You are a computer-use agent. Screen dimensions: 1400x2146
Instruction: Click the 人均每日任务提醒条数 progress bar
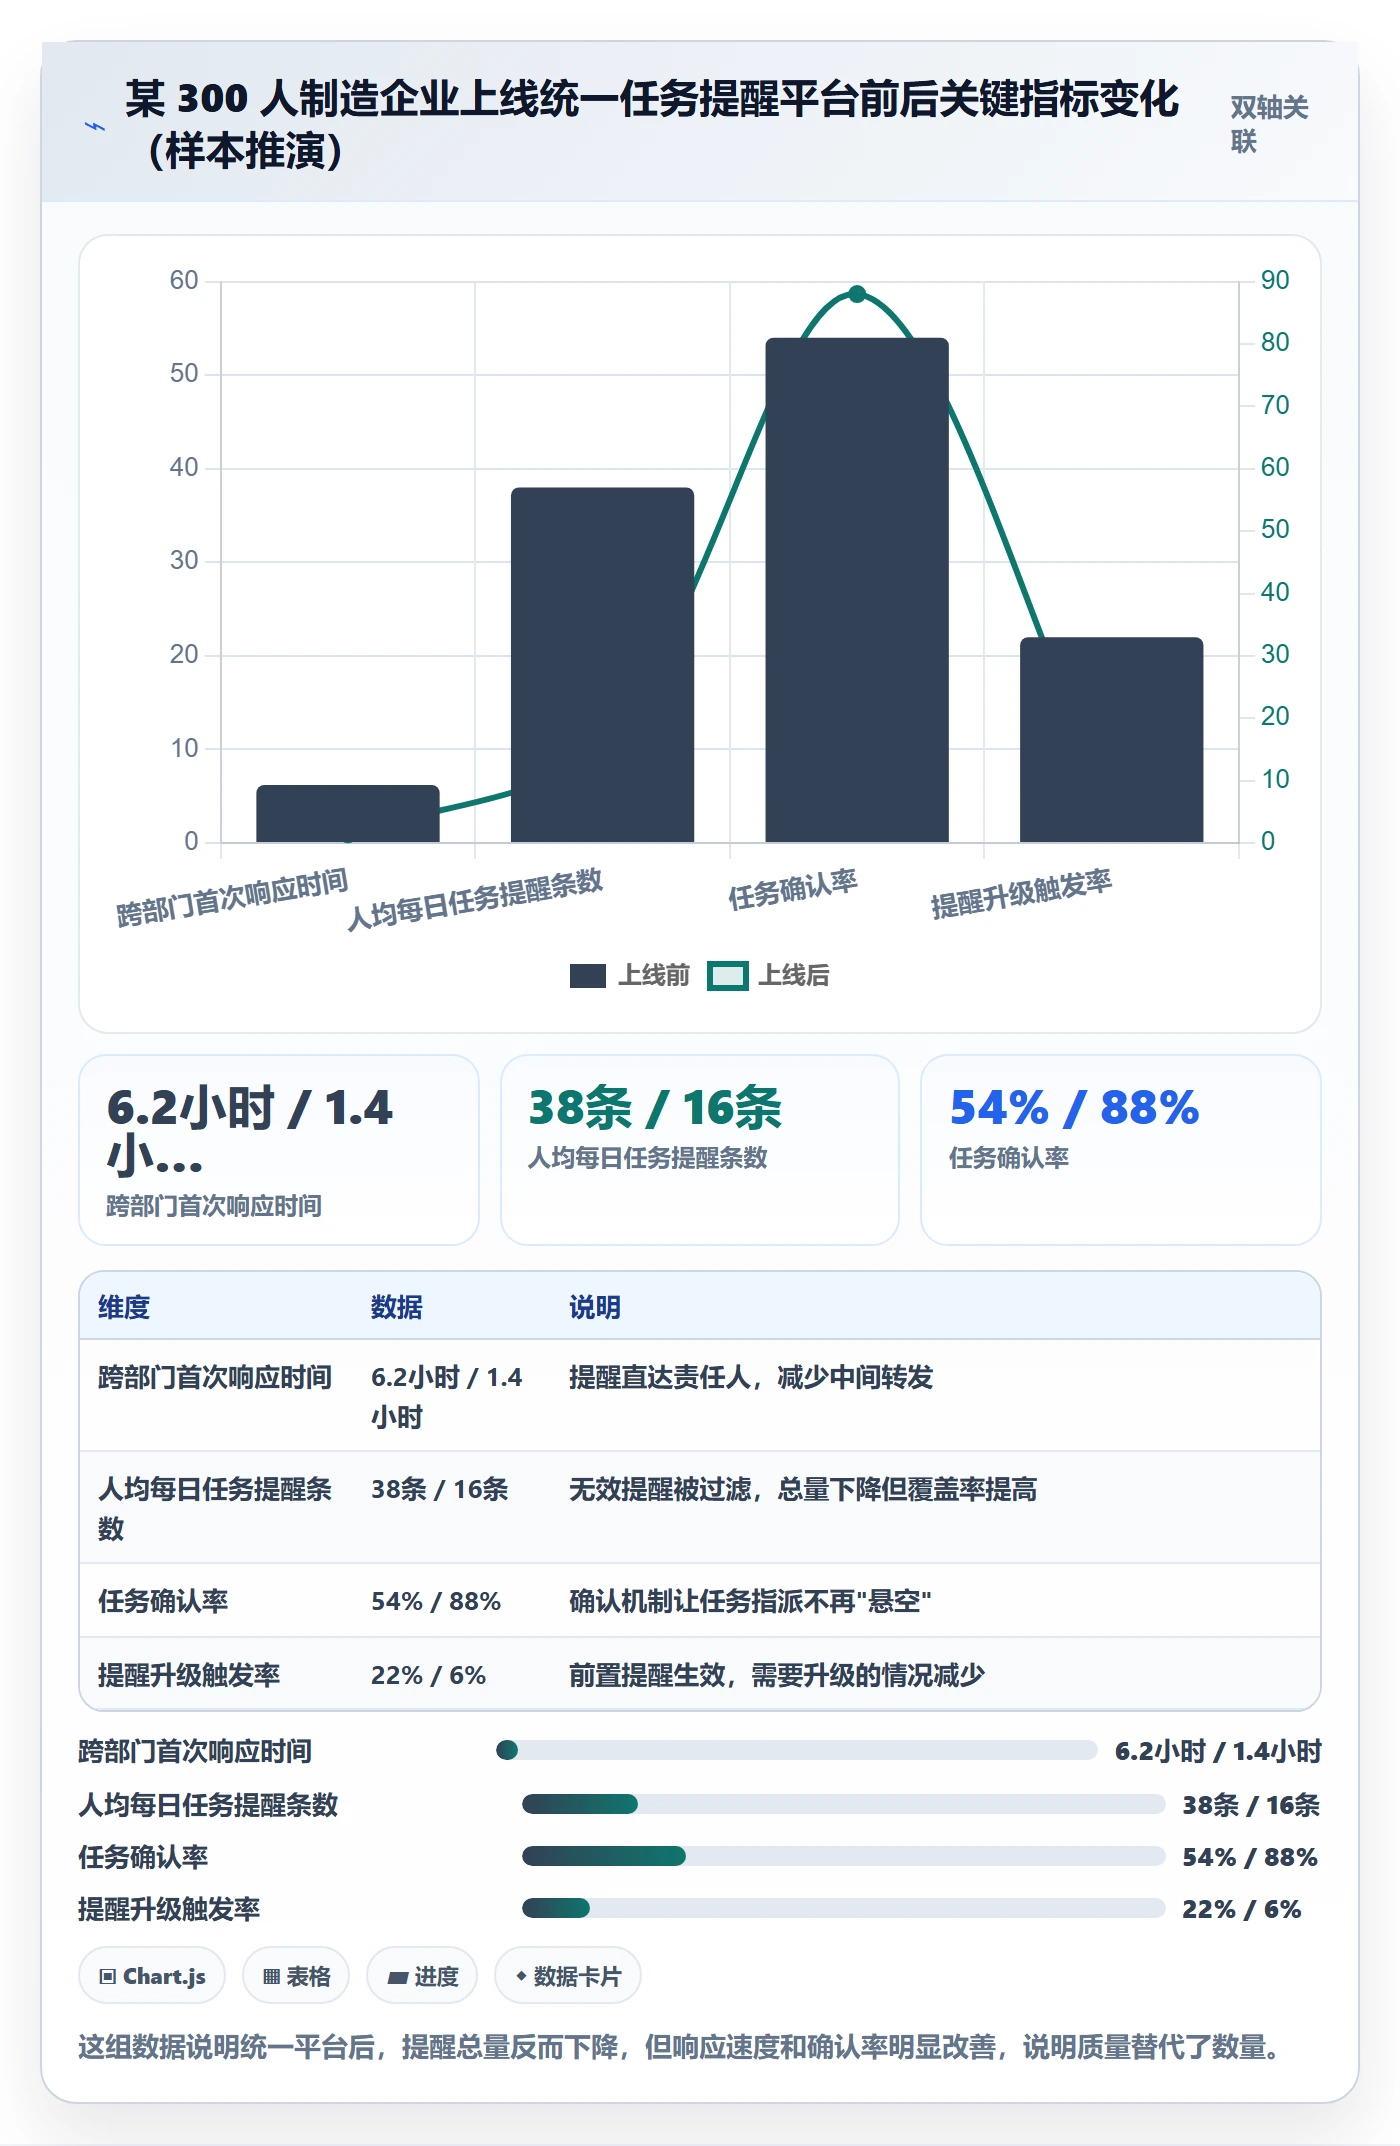click(844, 1804)
